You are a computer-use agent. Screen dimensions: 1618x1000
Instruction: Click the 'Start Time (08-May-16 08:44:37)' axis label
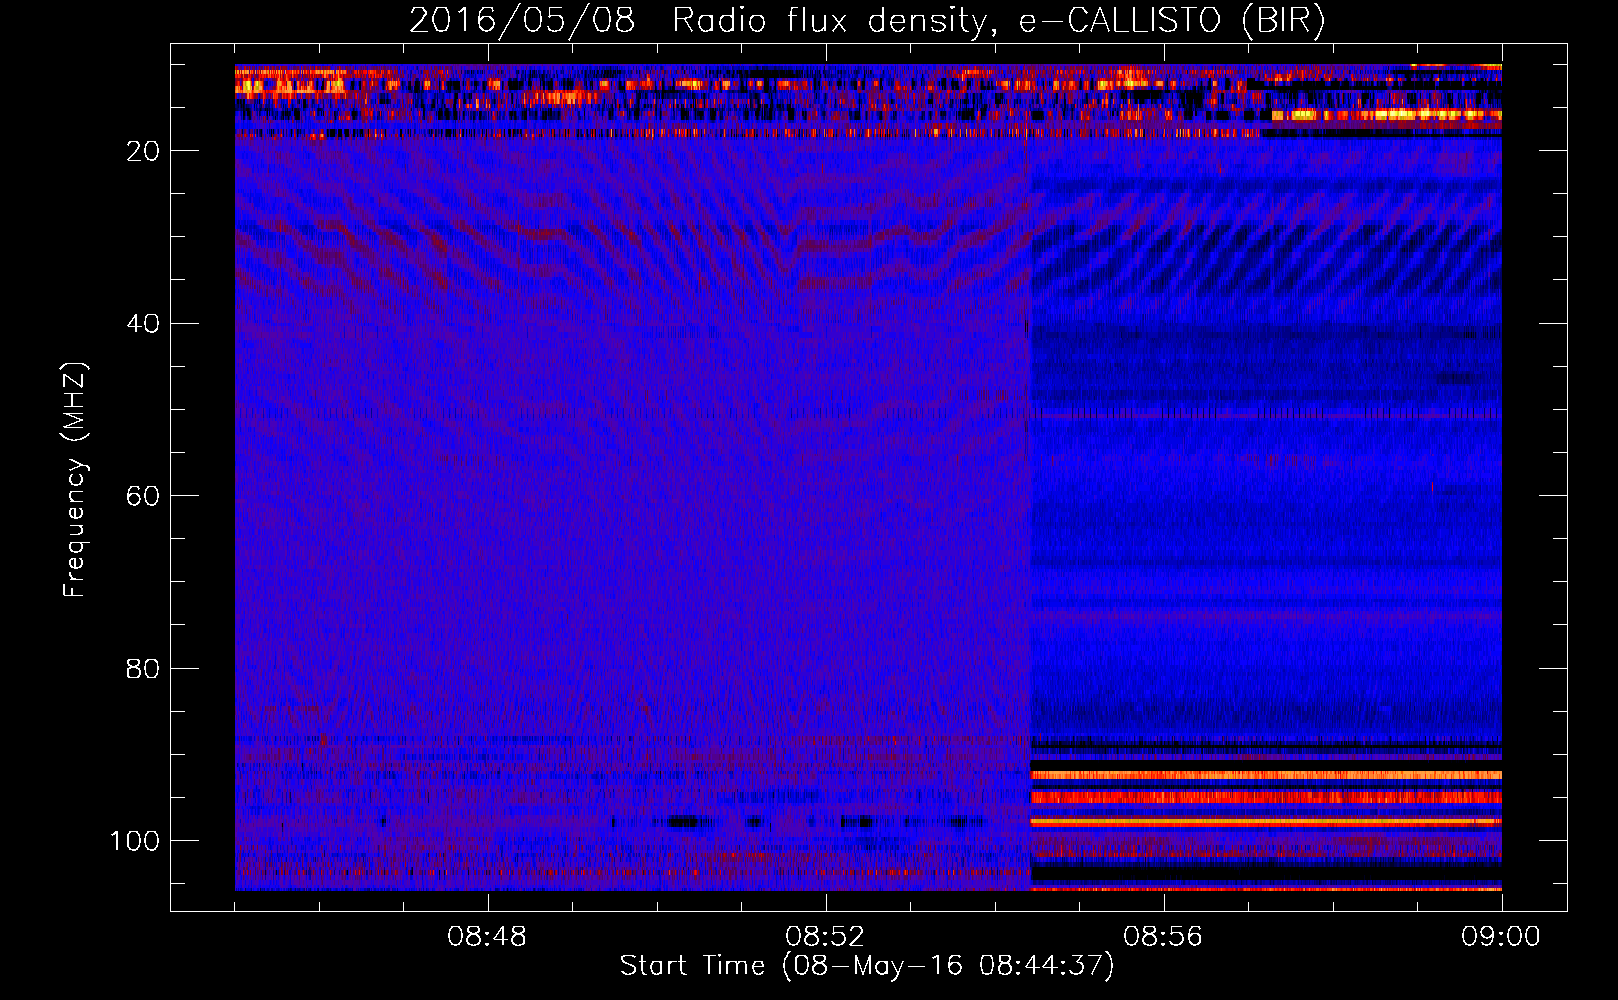coord(866,966)
